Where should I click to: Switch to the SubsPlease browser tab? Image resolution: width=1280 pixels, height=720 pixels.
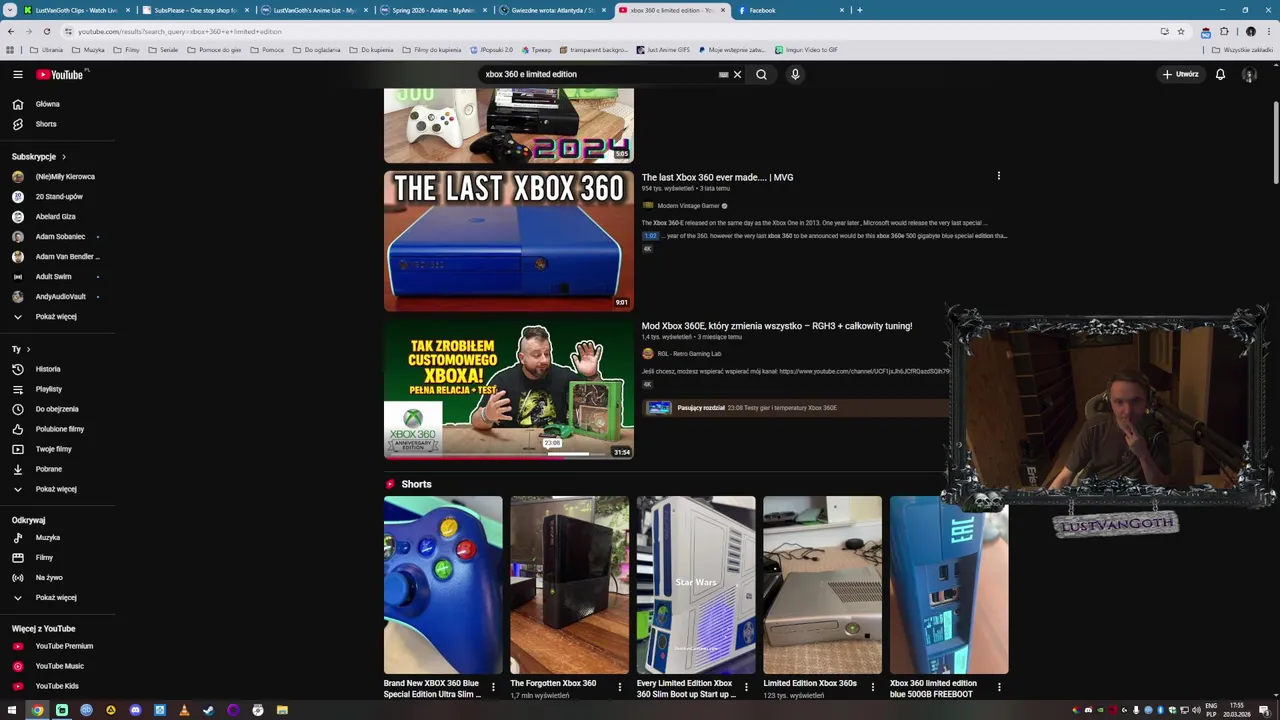coord(193,10)
